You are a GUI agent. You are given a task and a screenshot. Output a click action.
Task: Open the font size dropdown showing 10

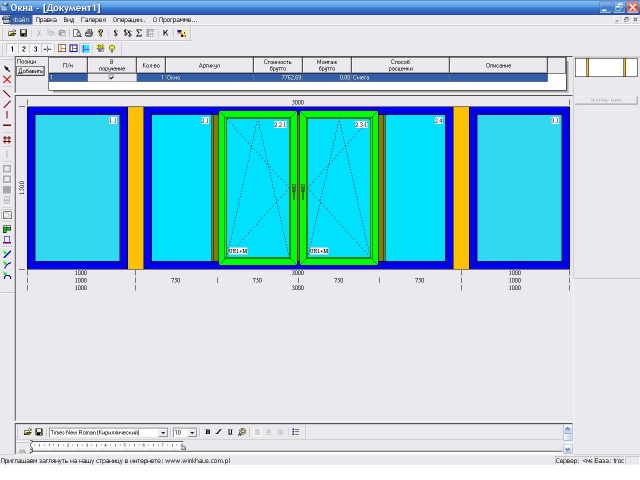192,433
